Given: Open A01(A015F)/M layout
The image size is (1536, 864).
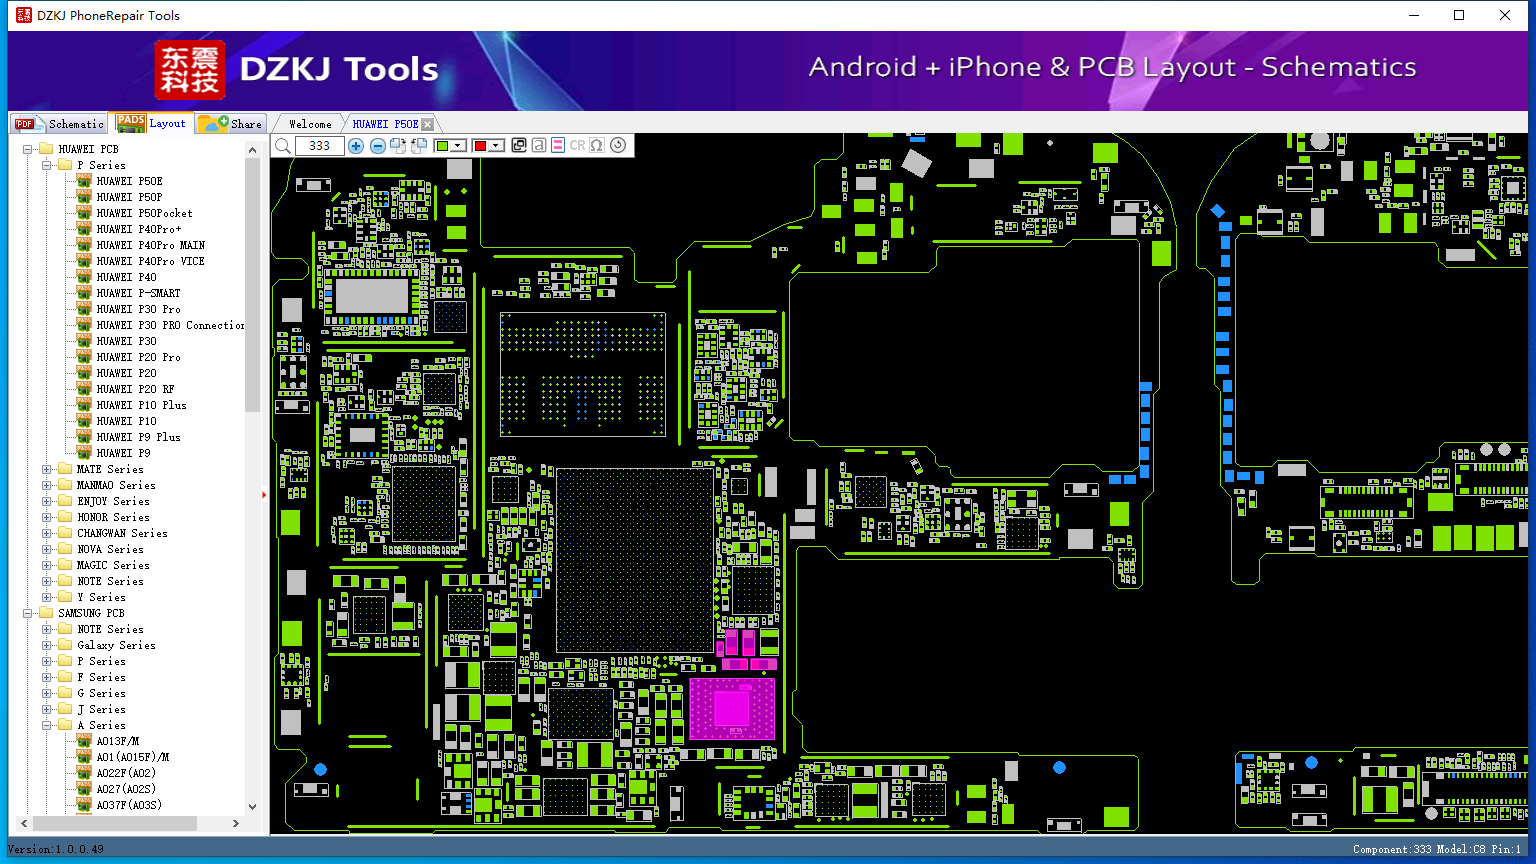Looking at the screenshot, I should click(132, 757).
